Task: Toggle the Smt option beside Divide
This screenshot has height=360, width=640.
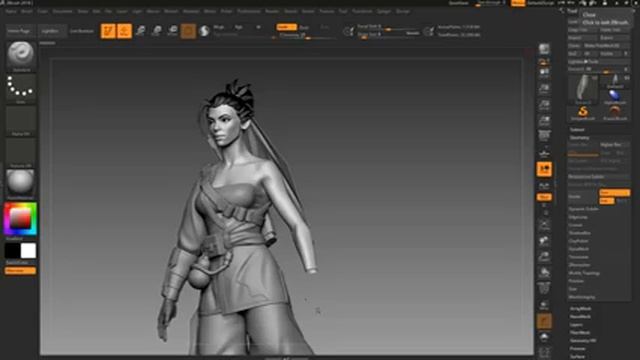Action: (x=615, y=193)
